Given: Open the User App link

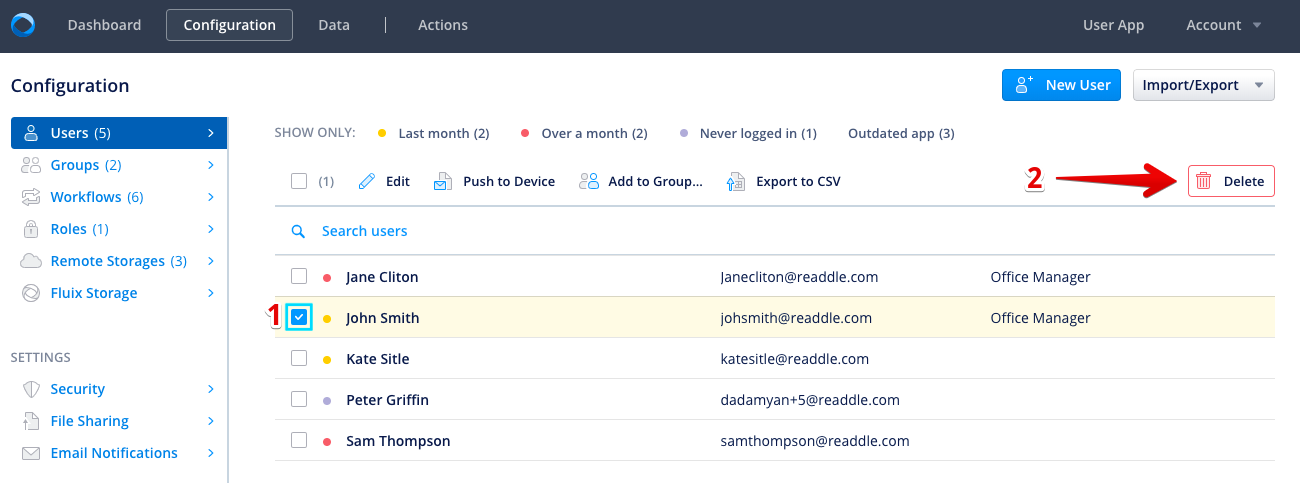Looking at the screenshot, I should pos(1113,25).
